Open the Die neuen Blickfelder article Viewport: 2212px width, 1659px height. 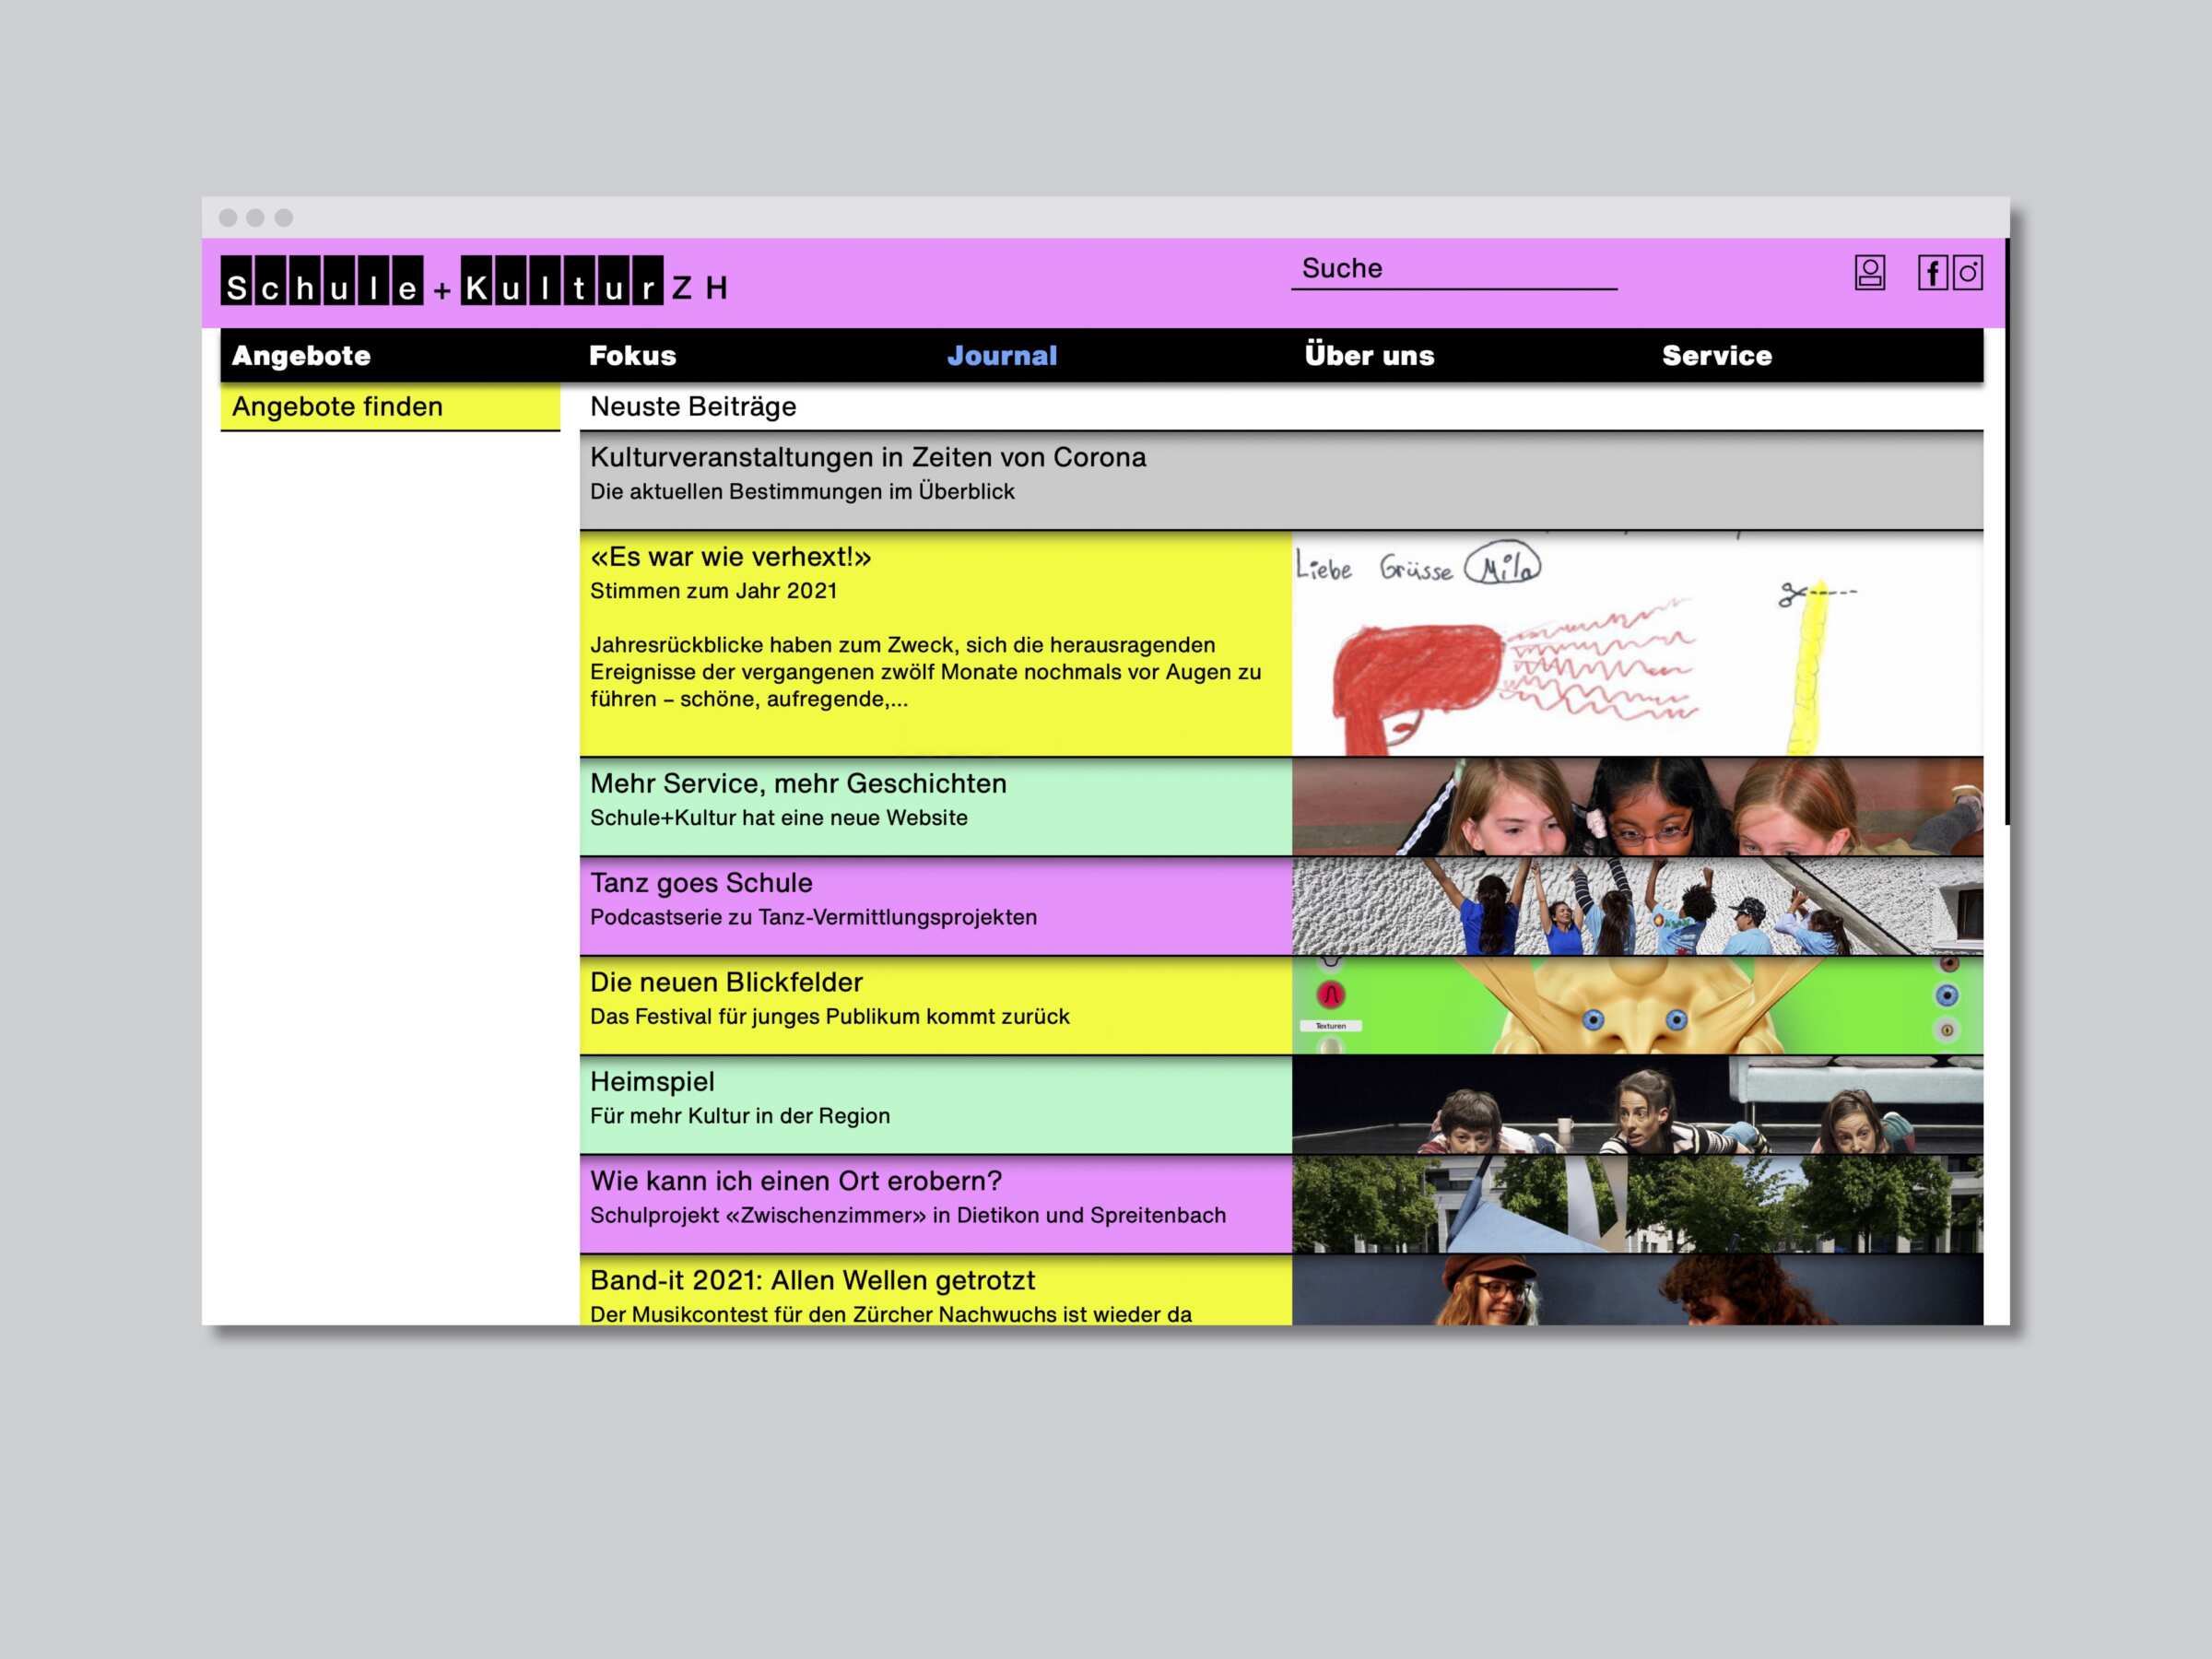pos(726,983)
